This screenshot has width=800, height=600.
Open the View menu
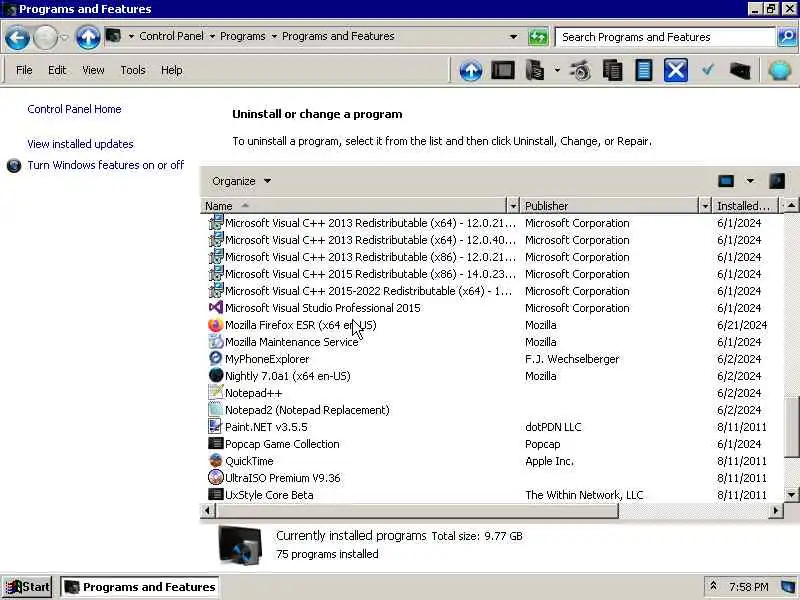pyautogui.click(x=93, y=70)
